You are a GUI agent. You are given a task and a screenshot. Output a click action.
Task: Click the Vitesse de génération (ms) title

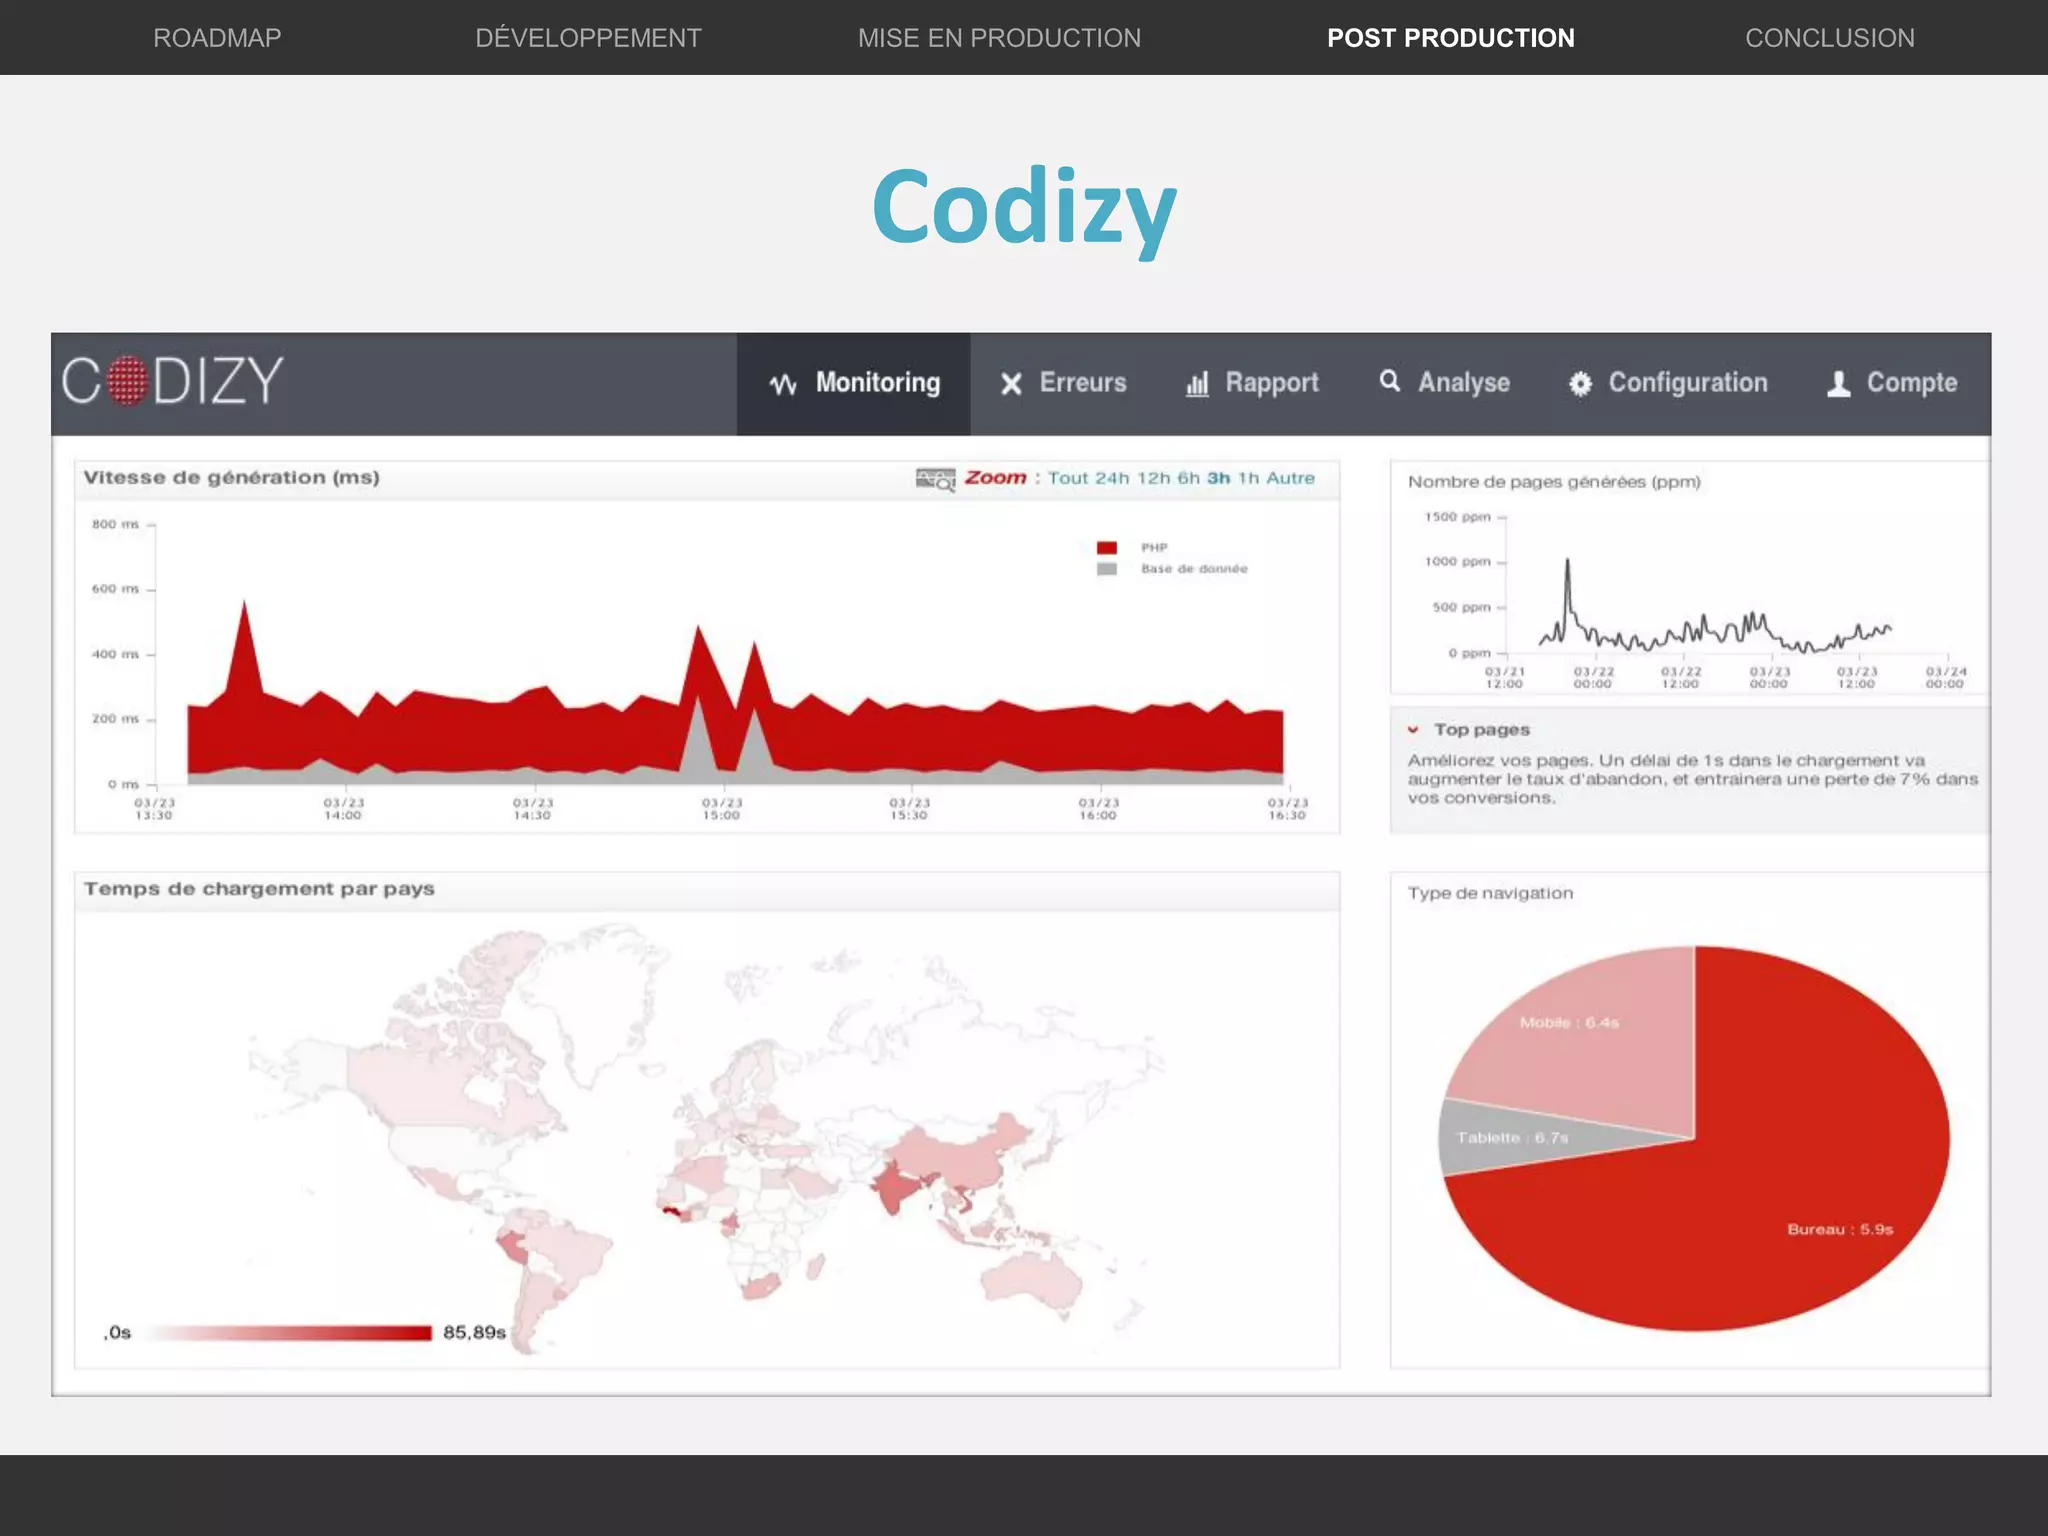[231, 478]
